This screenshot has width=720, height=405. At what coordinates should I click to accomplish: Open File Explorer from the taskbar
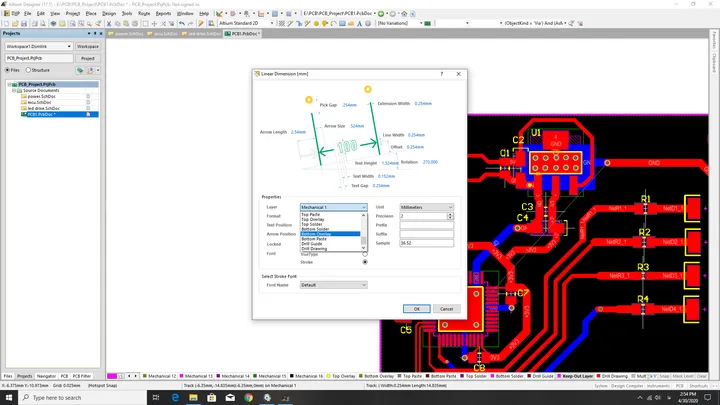(193, 398)
